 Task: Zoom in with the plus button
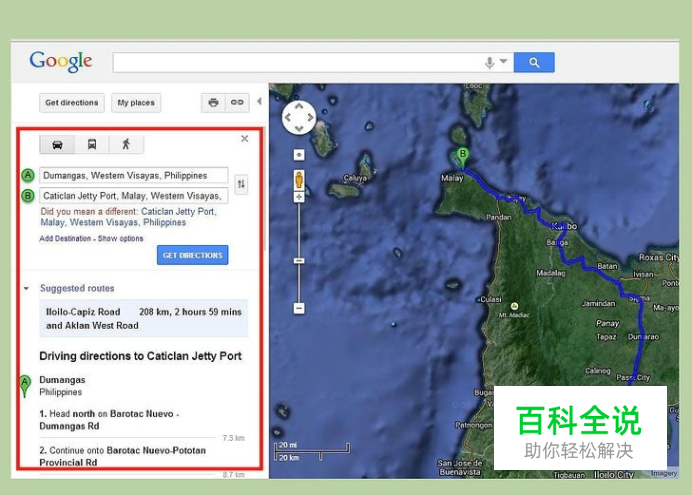(299, 197)
